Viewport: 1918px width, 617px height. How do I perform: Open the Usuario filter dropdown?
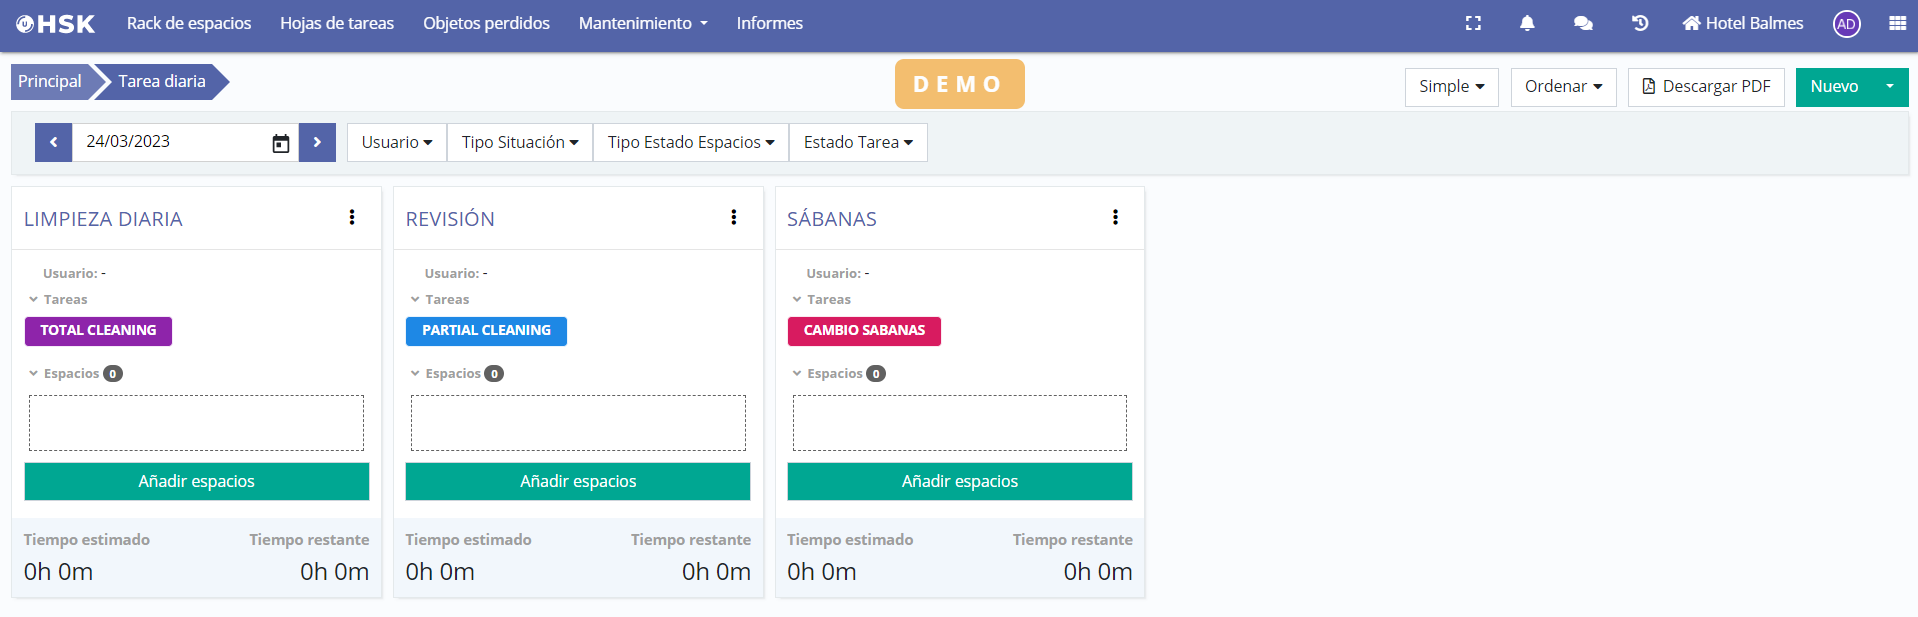(x=396, y=142)
